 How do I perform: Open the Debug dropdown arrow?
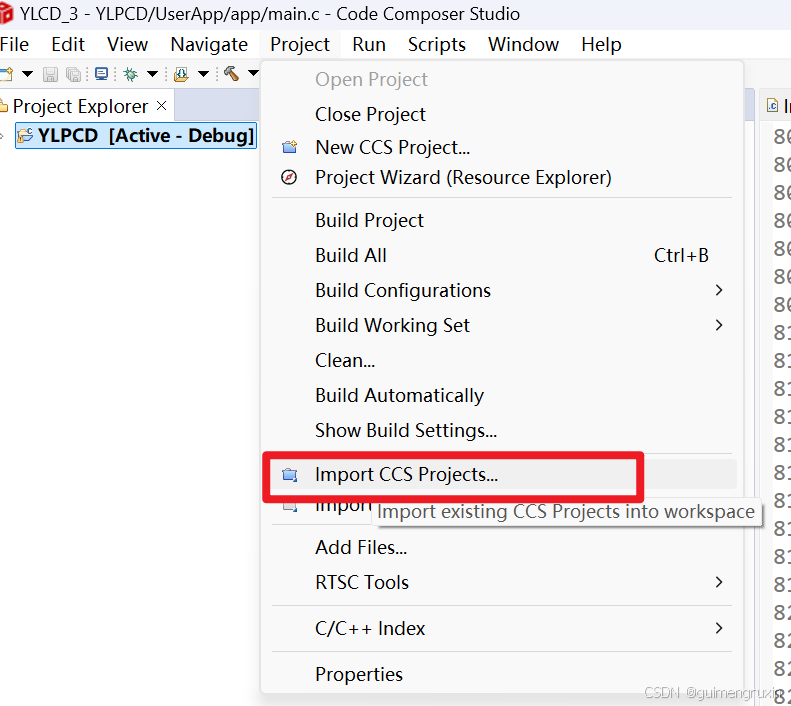152,75
